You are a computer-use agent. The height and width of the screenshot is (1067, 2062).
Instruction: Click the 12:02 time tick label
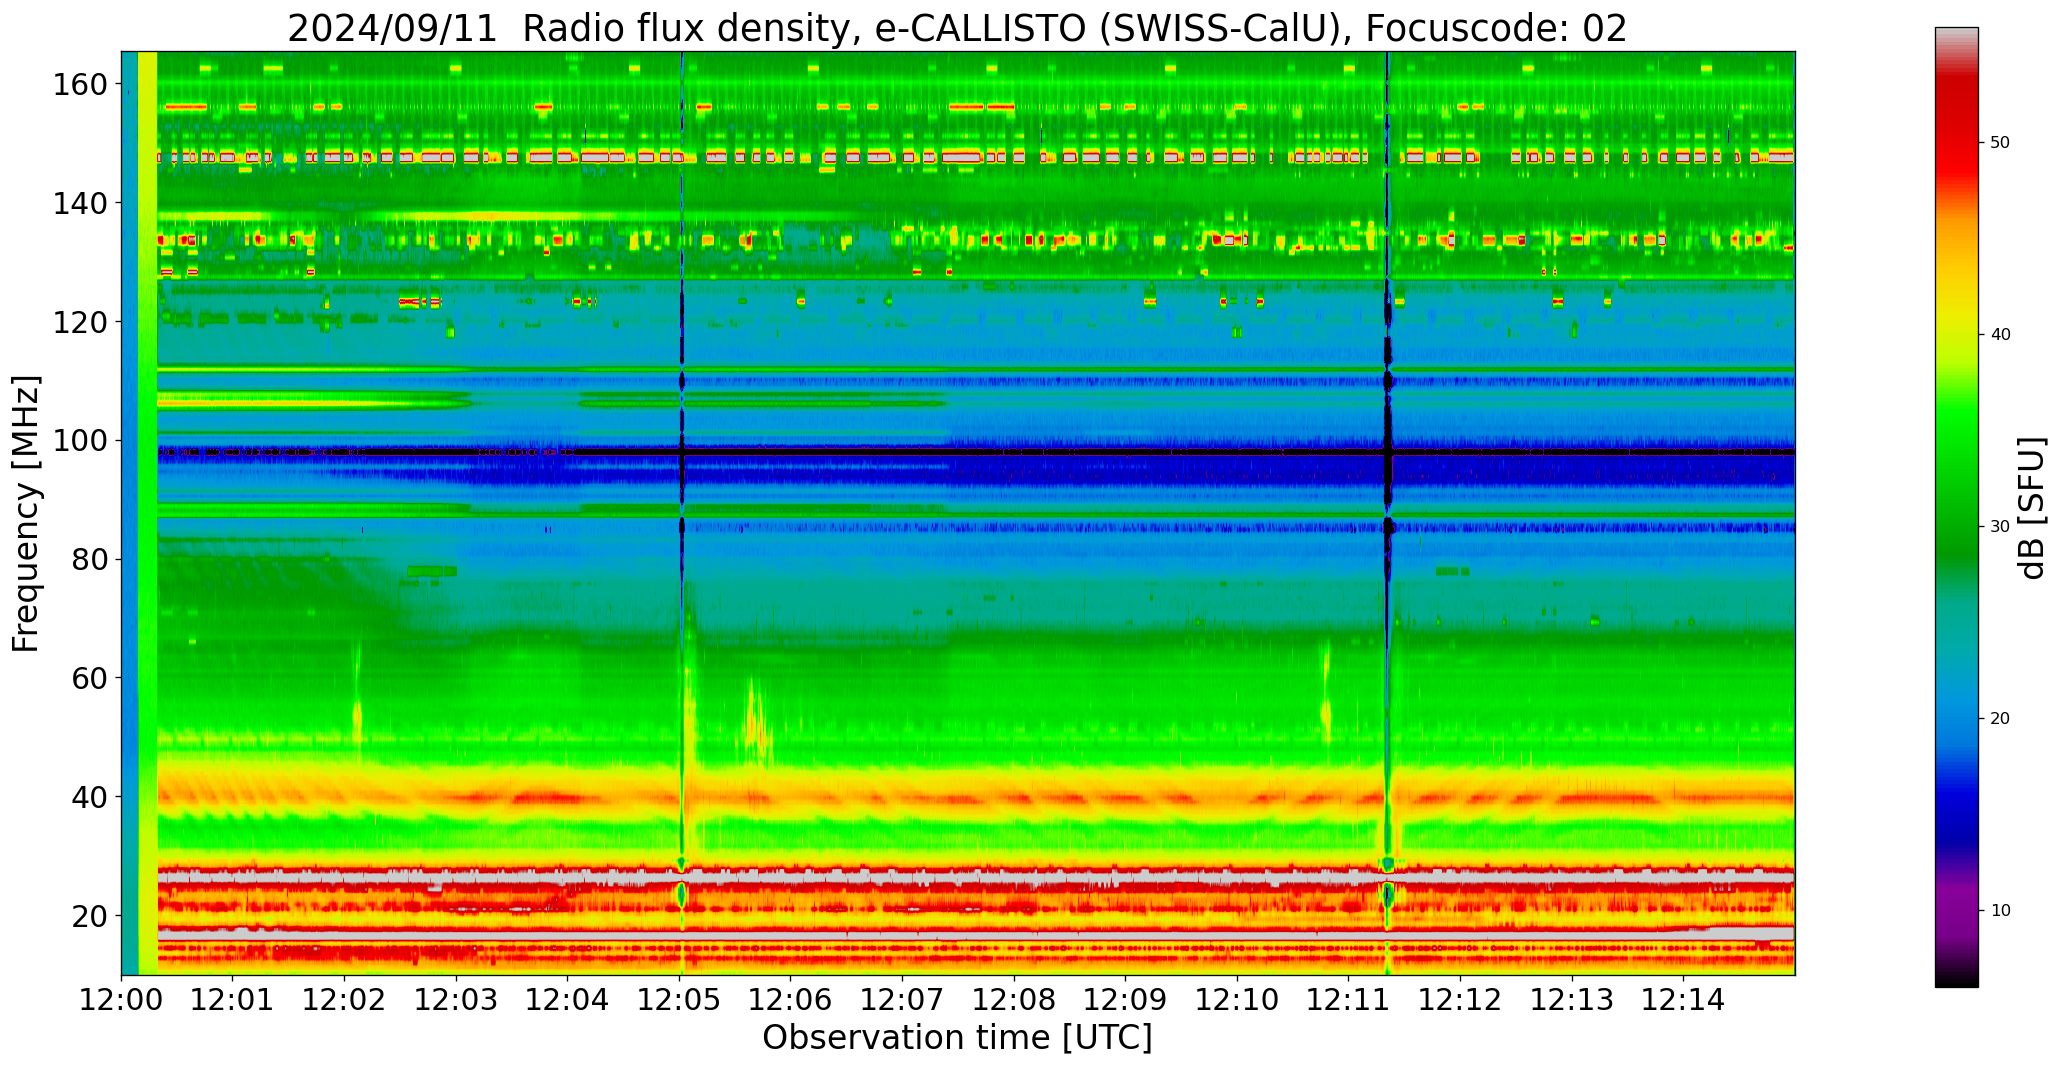pos(345,999)
